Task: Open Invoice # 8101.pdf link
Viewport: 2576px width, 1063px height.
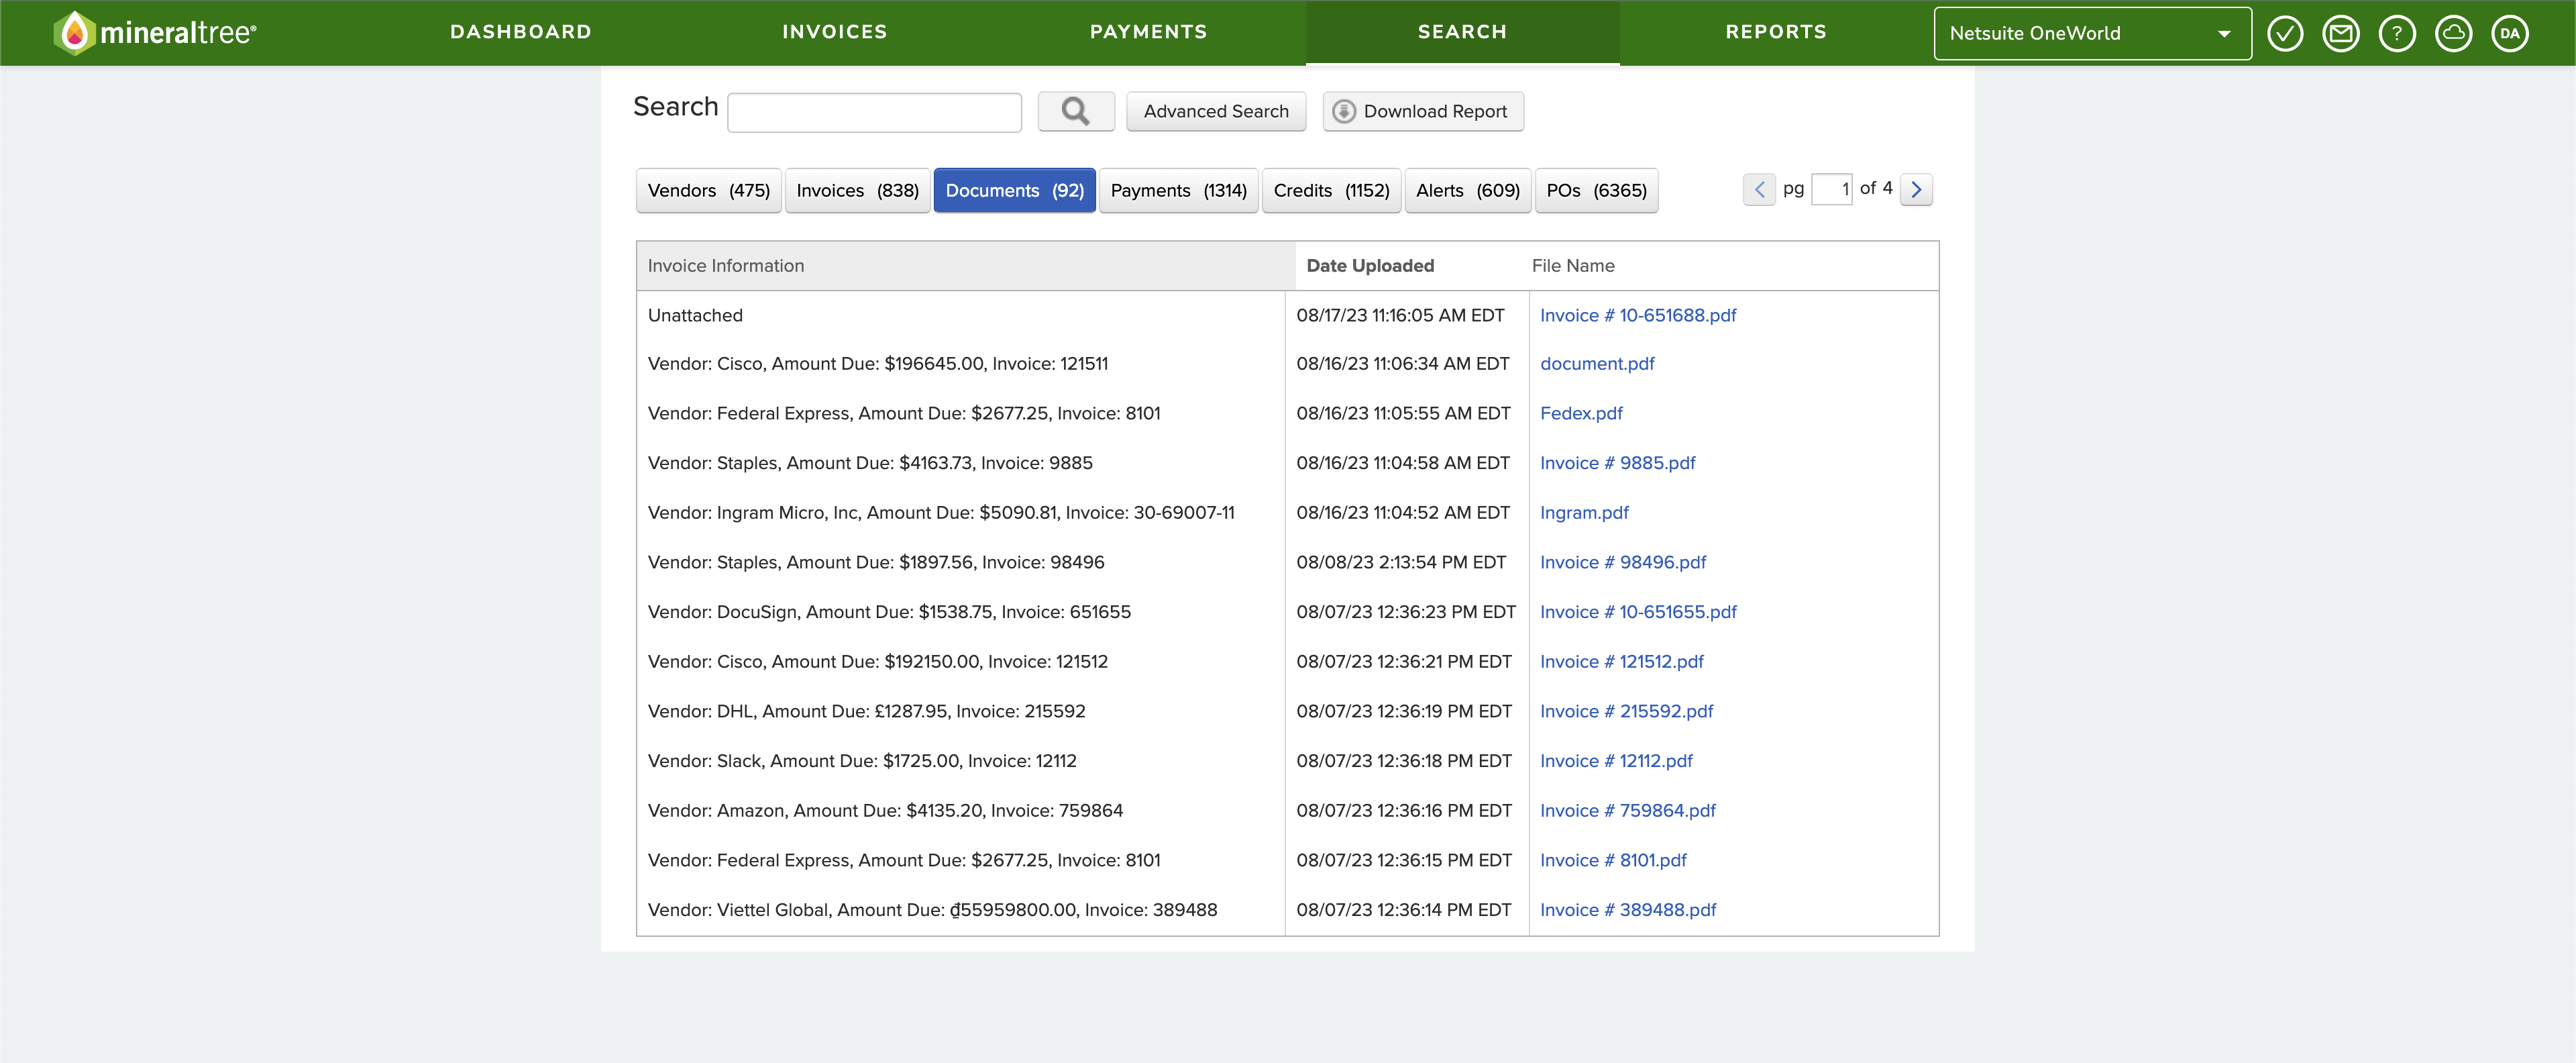Action: [x=1613, y=860]
